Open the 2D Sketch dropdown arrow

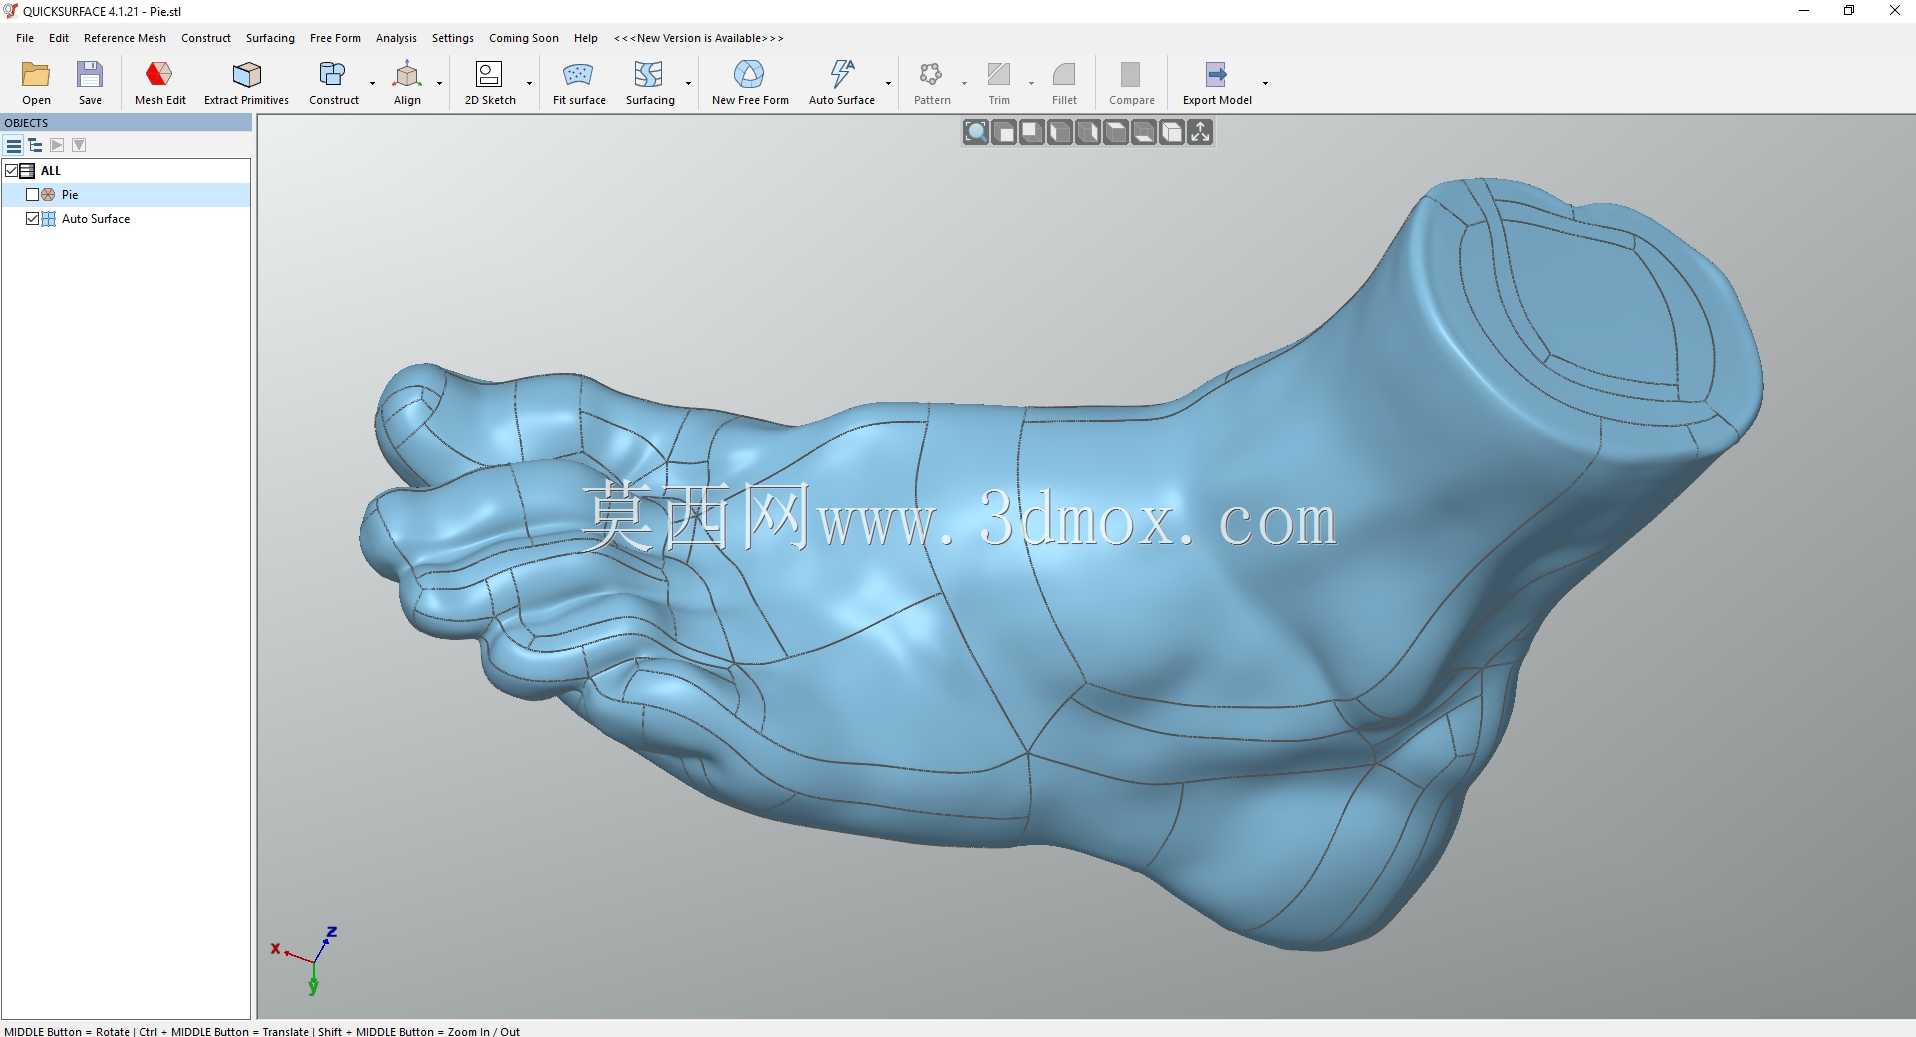529,84
